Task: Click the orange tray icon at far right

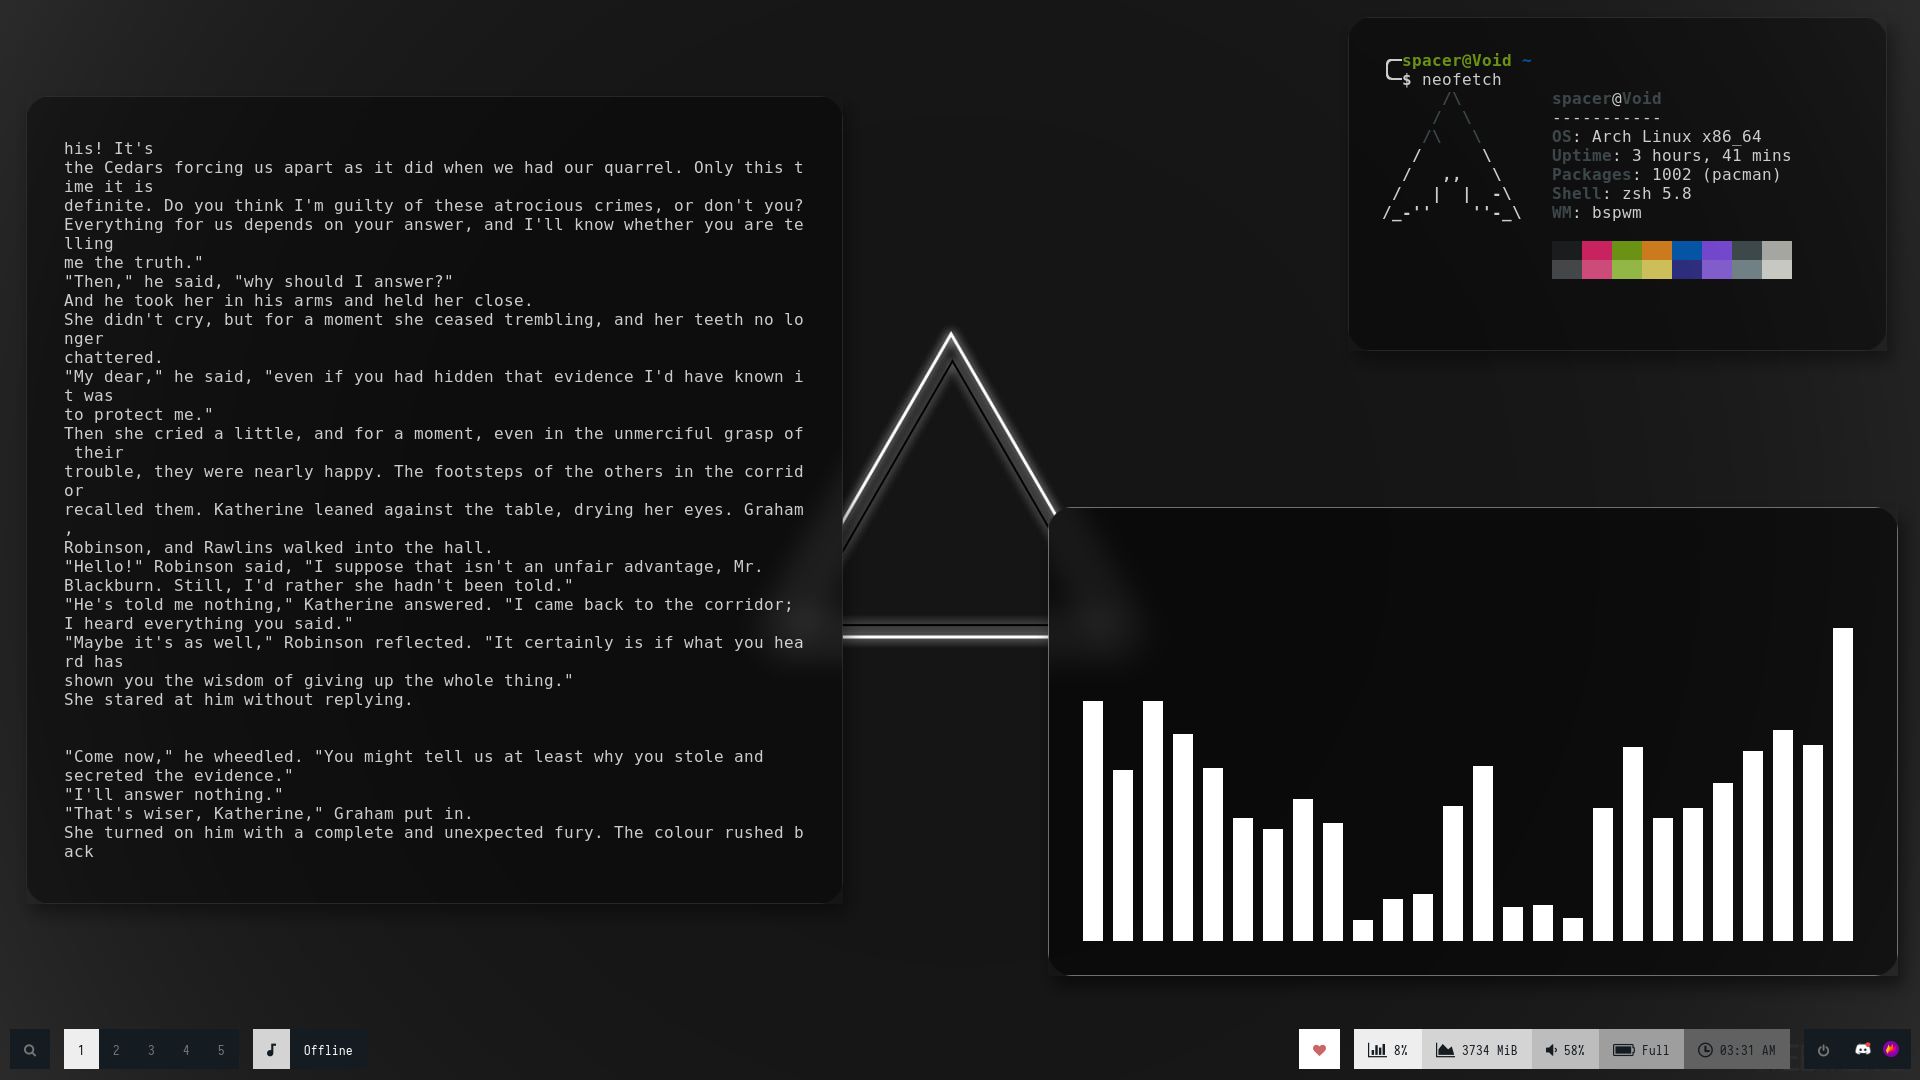Action: click(1892, 1049)
